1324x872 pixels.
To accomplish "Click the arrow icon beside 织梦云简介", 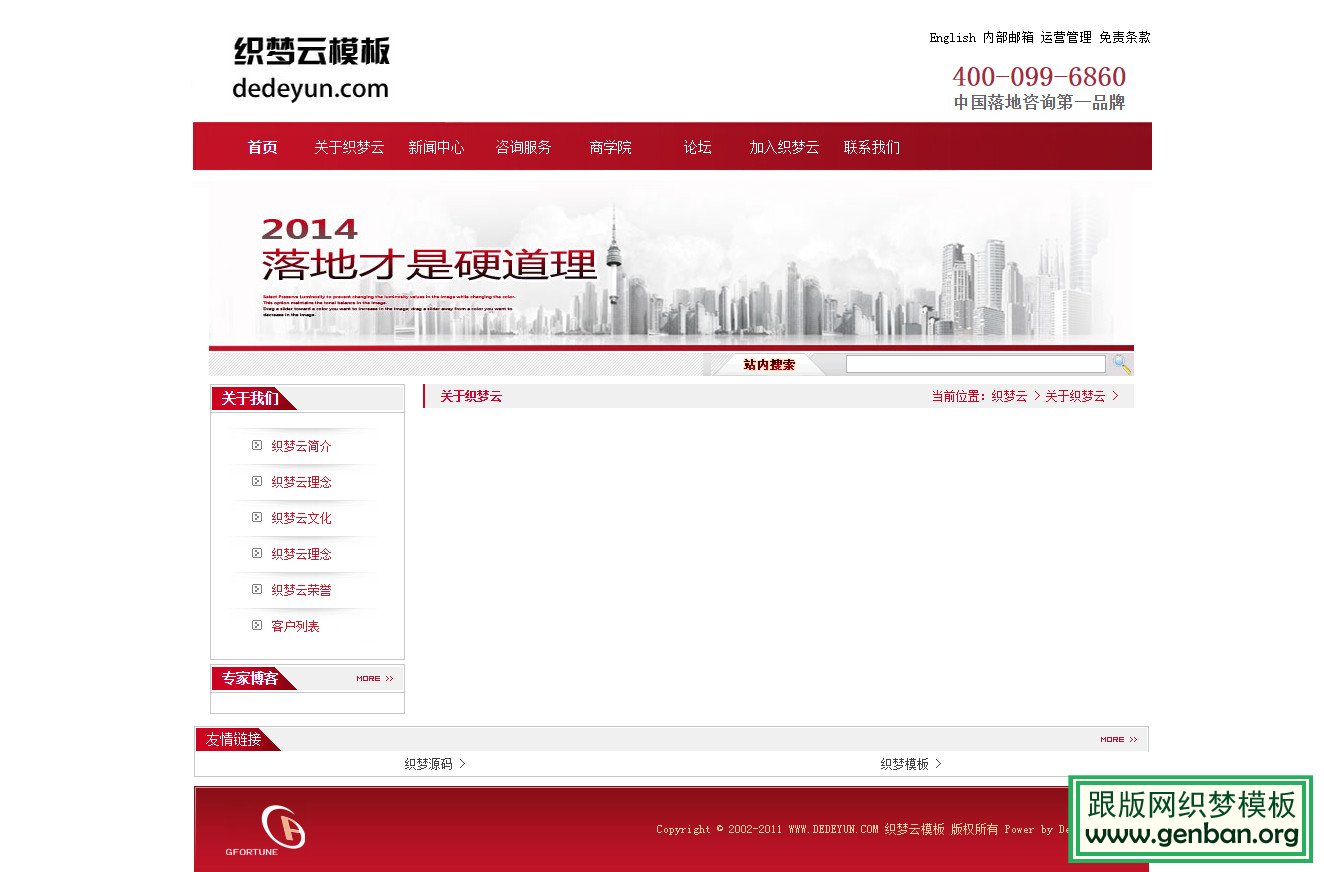I will click(x=257, y=445).
